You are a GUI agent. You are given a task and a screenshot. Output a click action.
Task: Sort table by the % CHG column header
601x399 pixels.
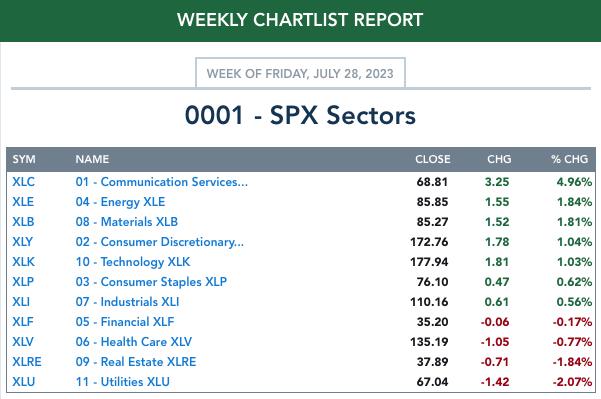click(x=570, y=159)
